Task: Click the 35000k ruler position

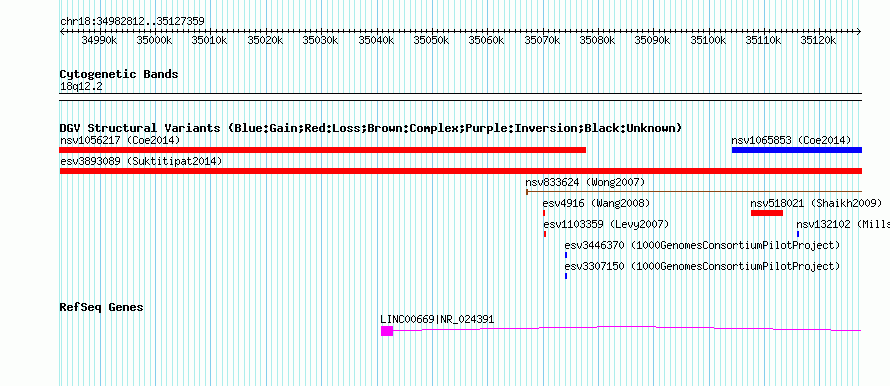Action: [154, 41]
